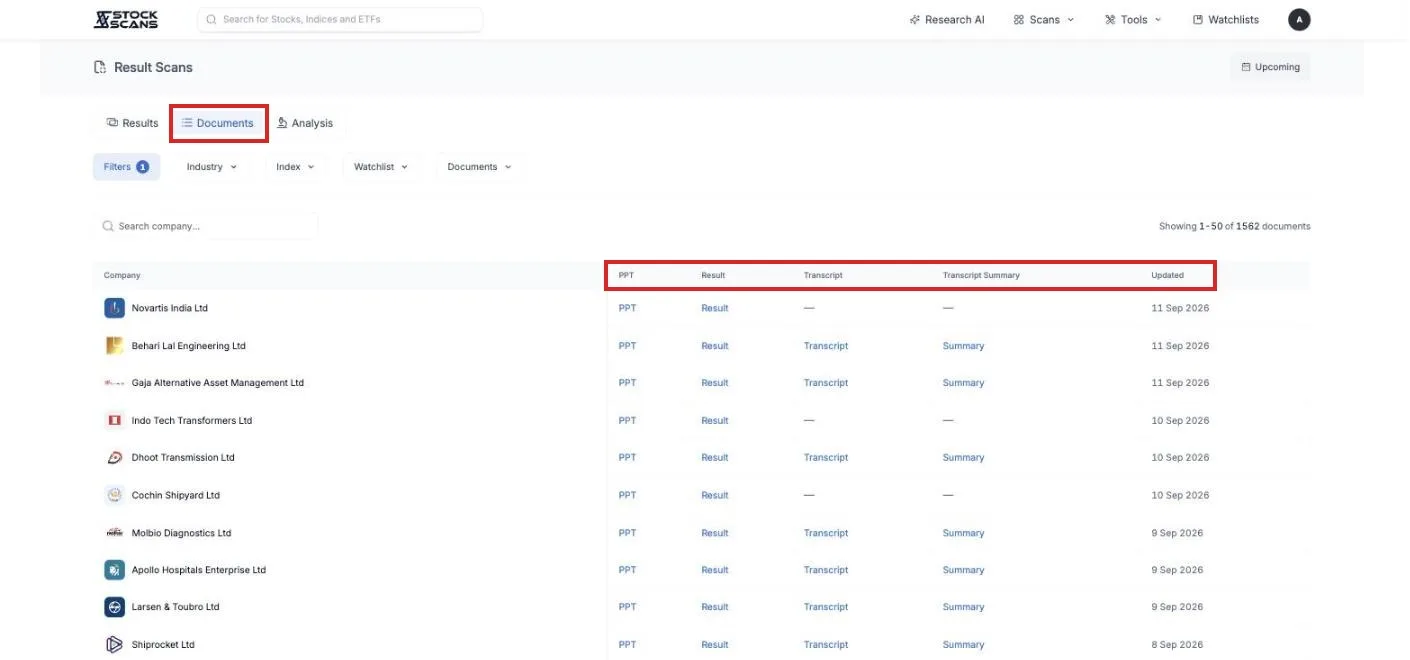
Task: Click the active filter count badge
Action: 142,167
